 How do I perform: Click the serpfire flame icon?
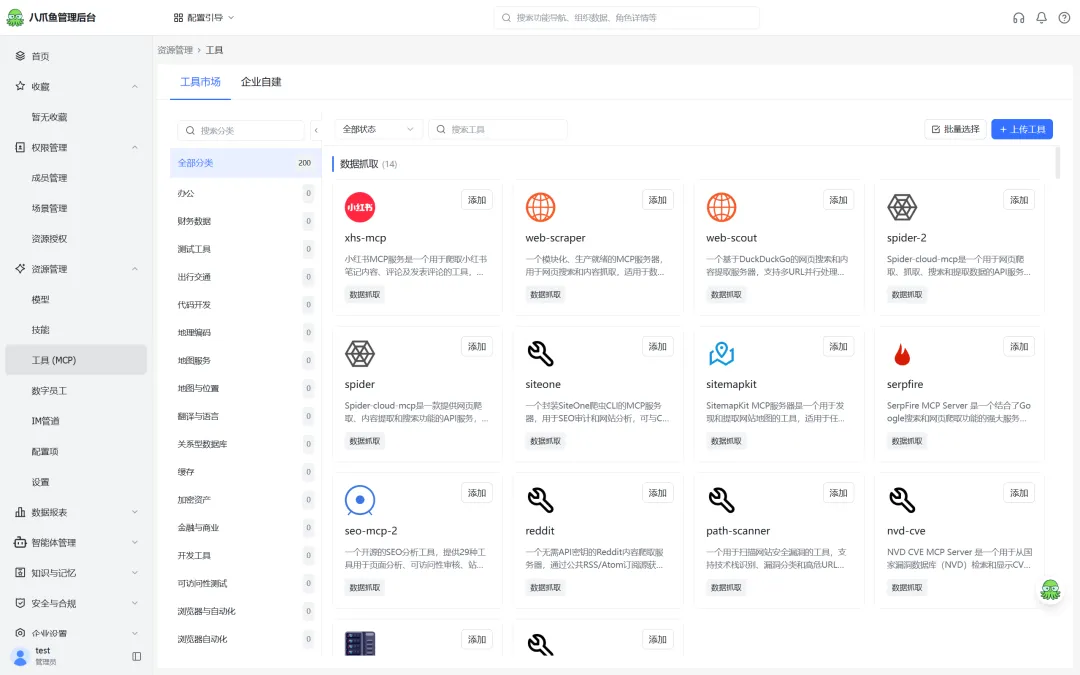tap(902, 354)
